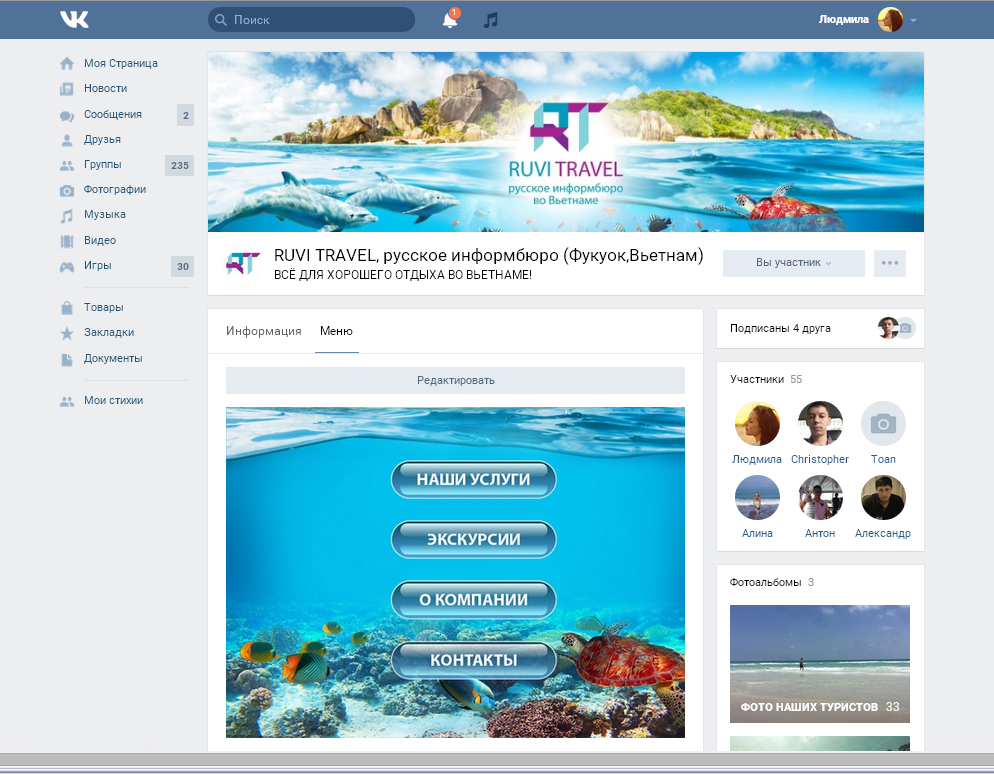The height and width of the screenshot is (774, 994).
Task: Open member Людмила's avatar
Action: (757, 423)
